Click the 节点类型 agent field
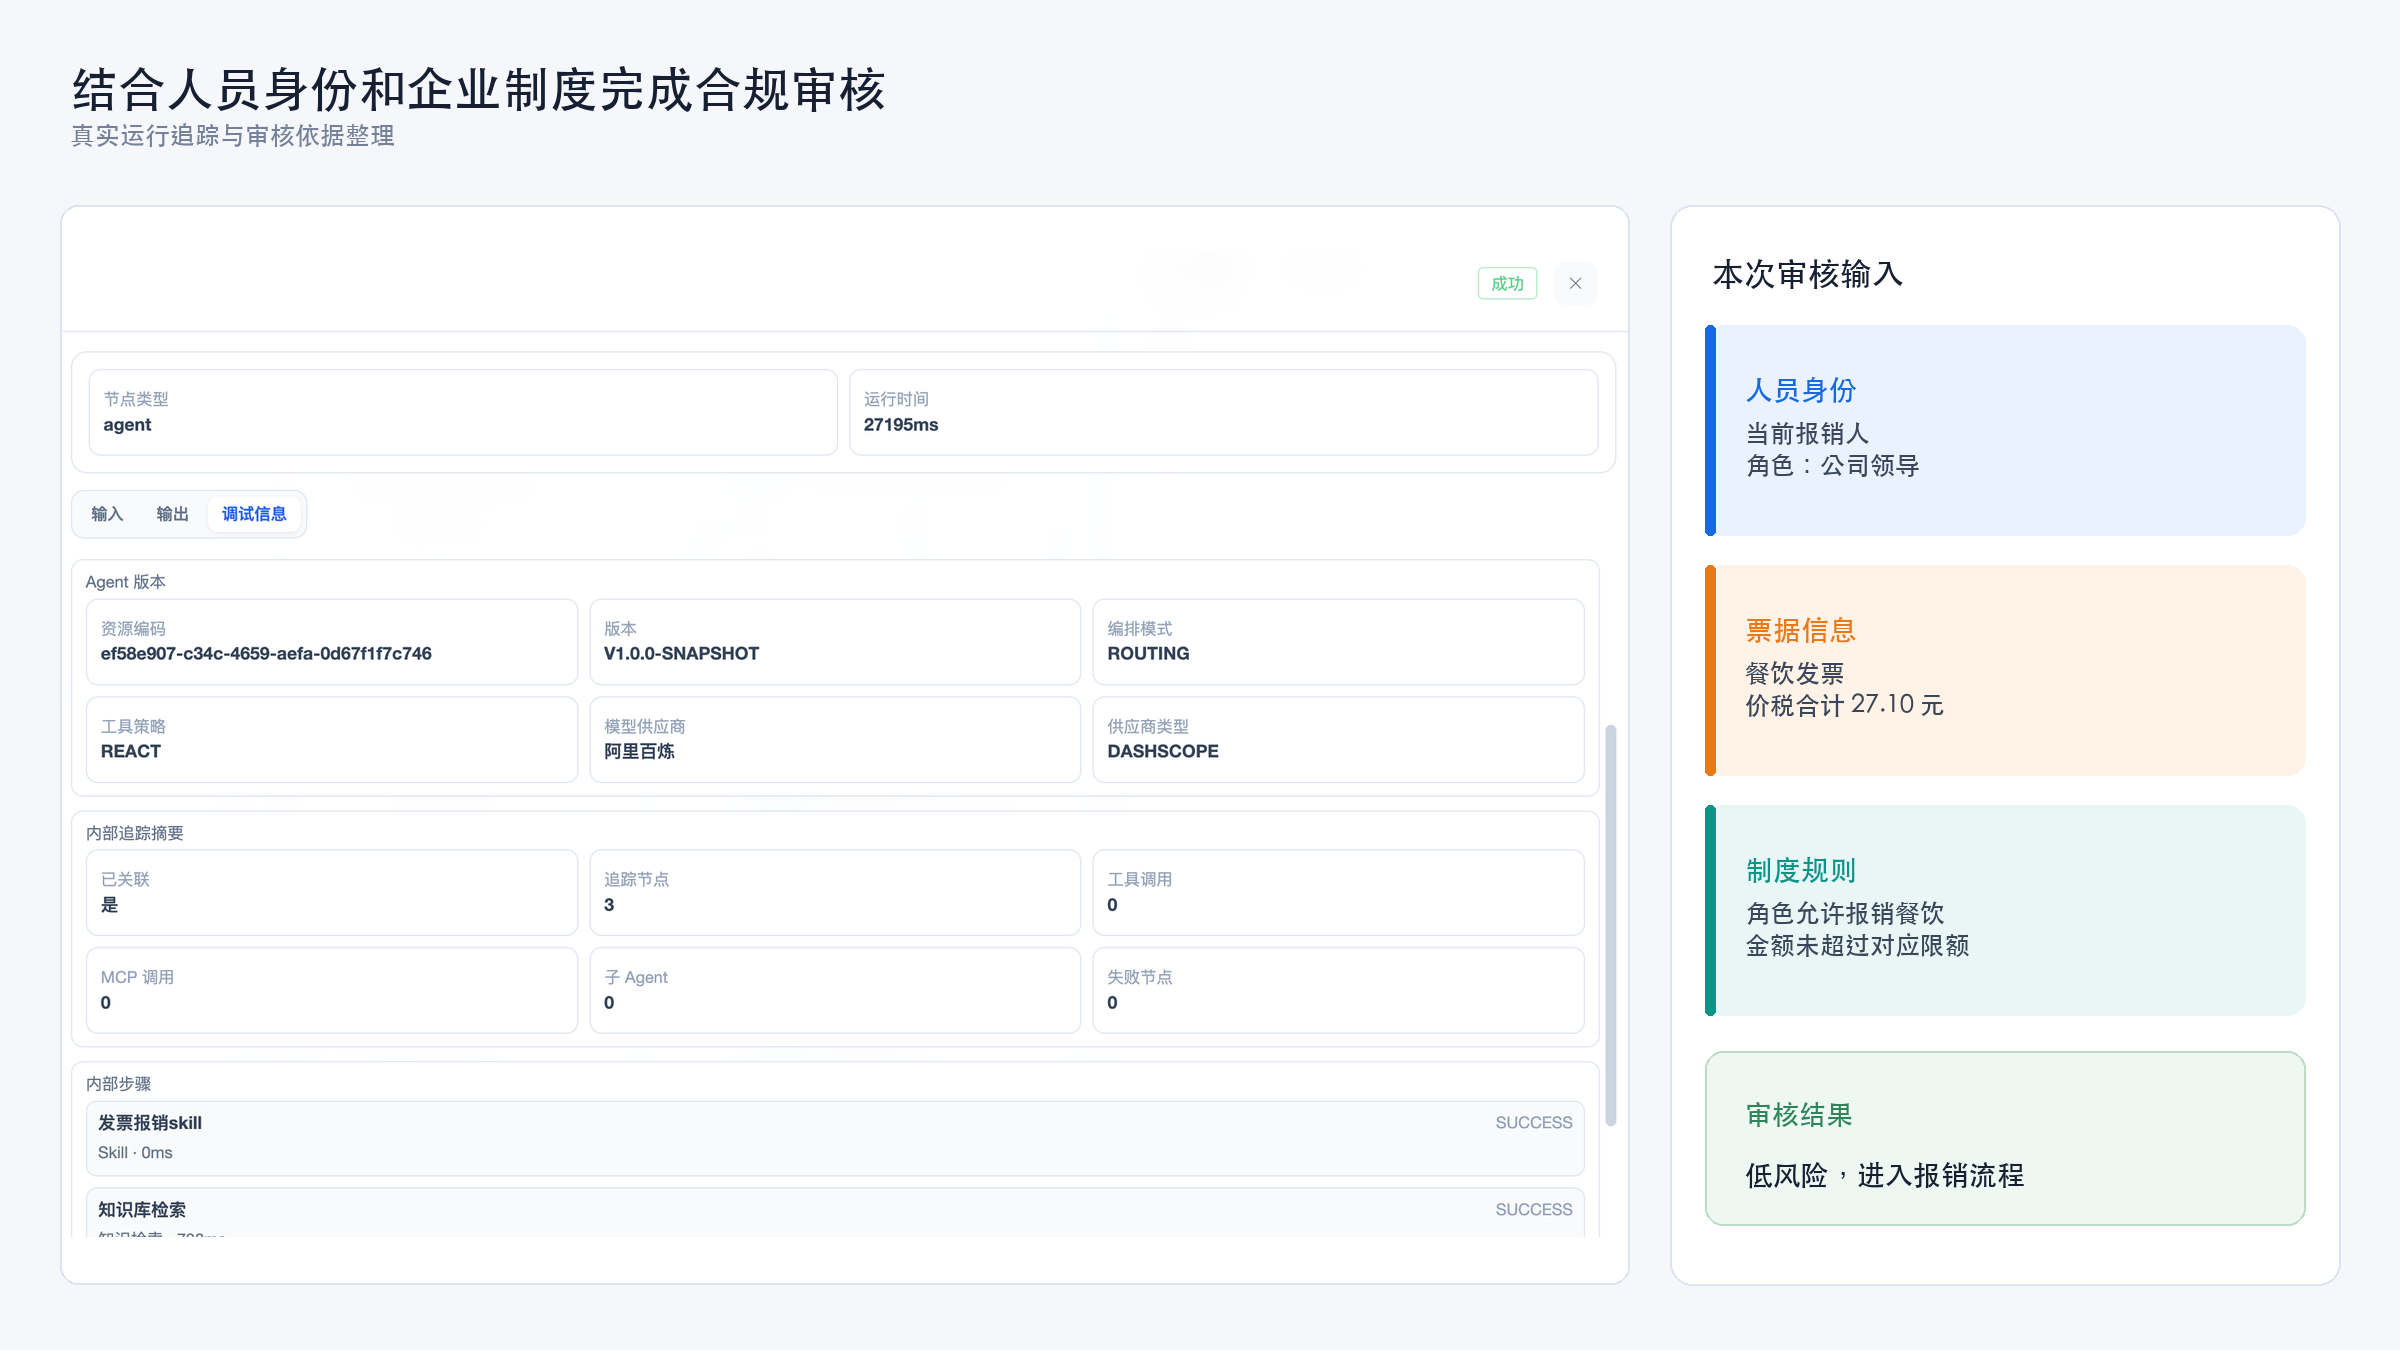The height and width of the screenshot is (1350, 2400). (x=463, y=412)
